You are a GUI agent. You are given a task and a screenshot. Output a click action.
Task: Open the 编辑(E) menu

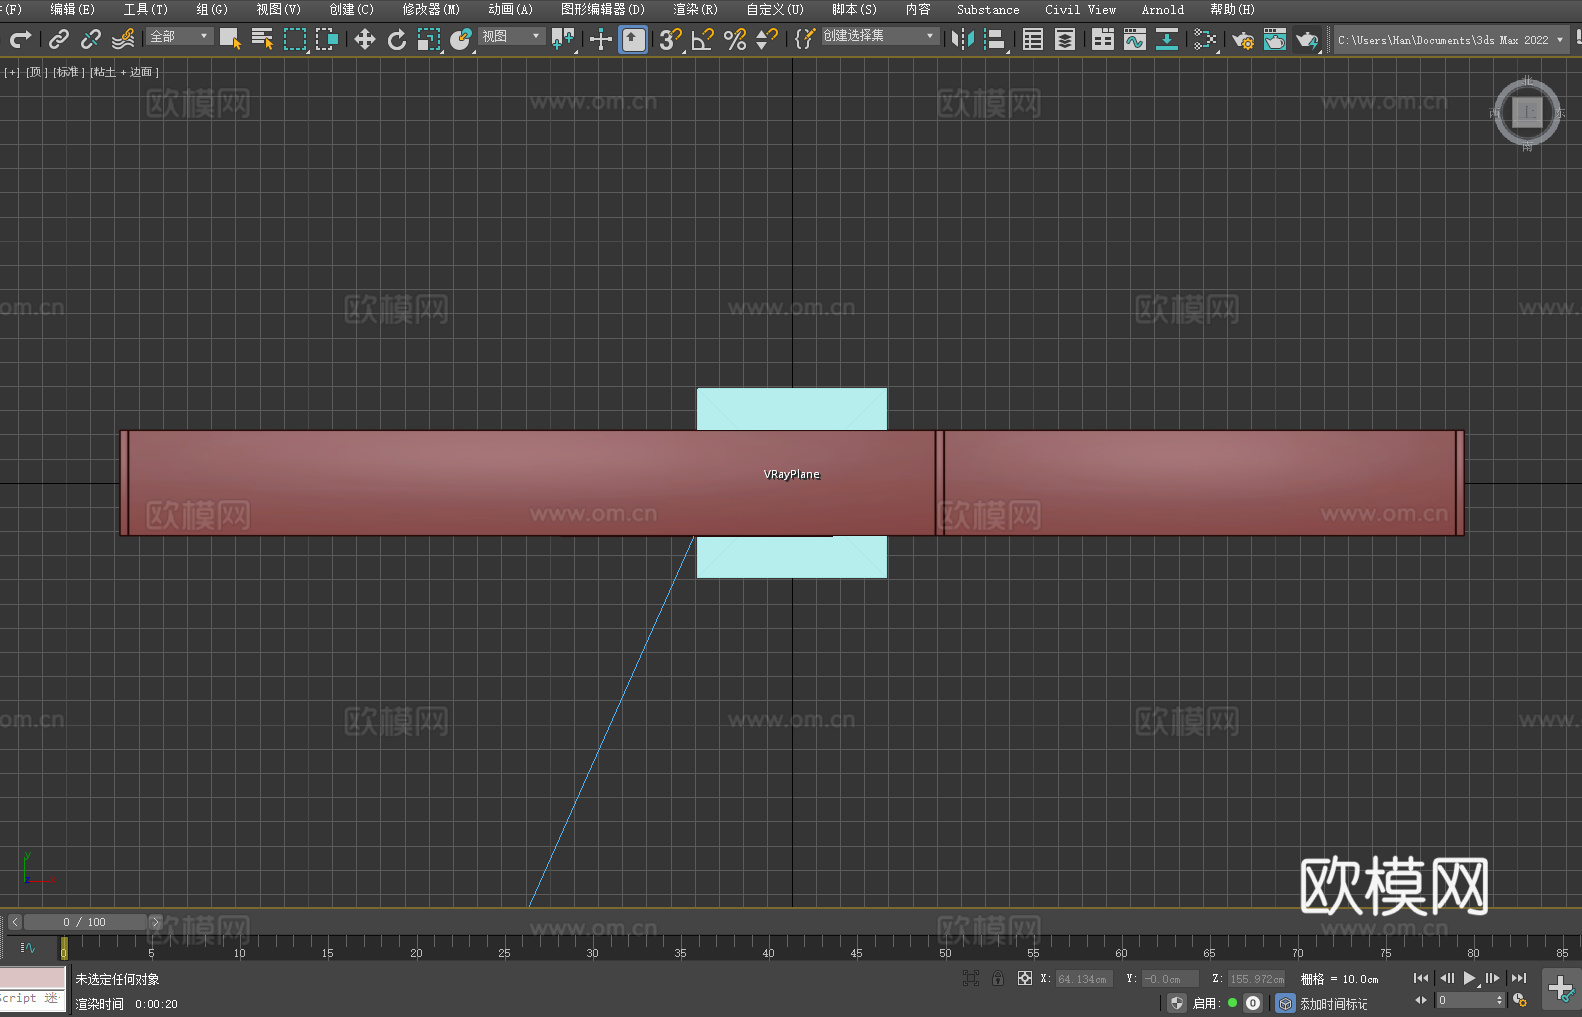[x=73, y=9]
